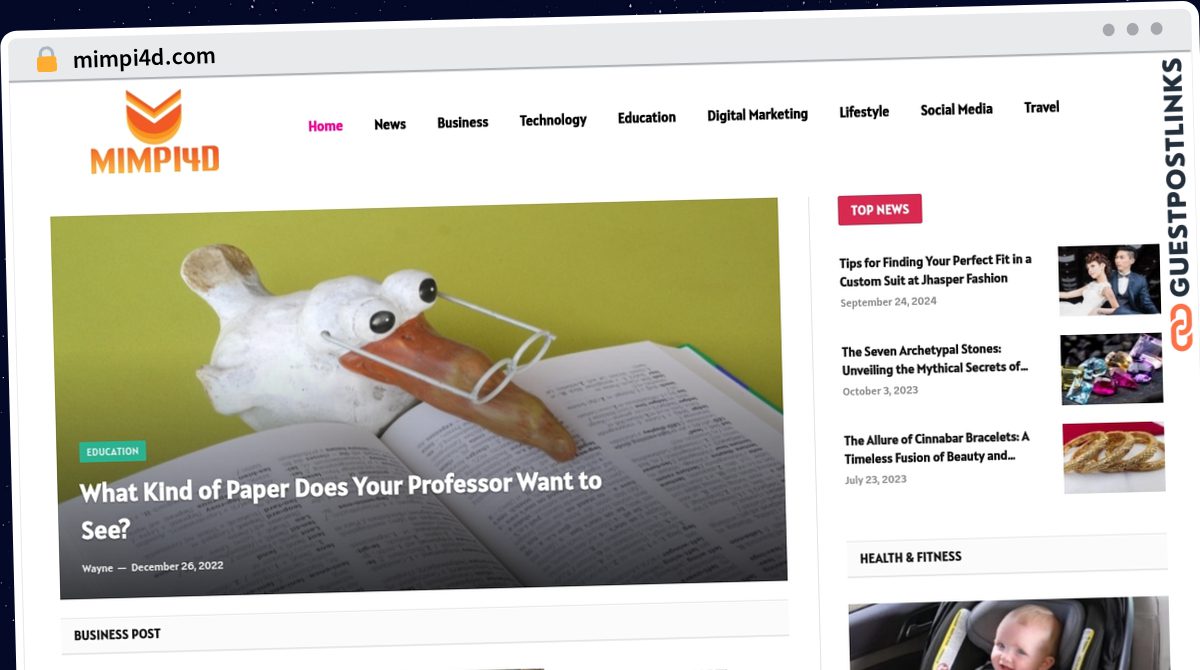Open the Travel category
The image size is (1200, 670).
pos(1041,107)
